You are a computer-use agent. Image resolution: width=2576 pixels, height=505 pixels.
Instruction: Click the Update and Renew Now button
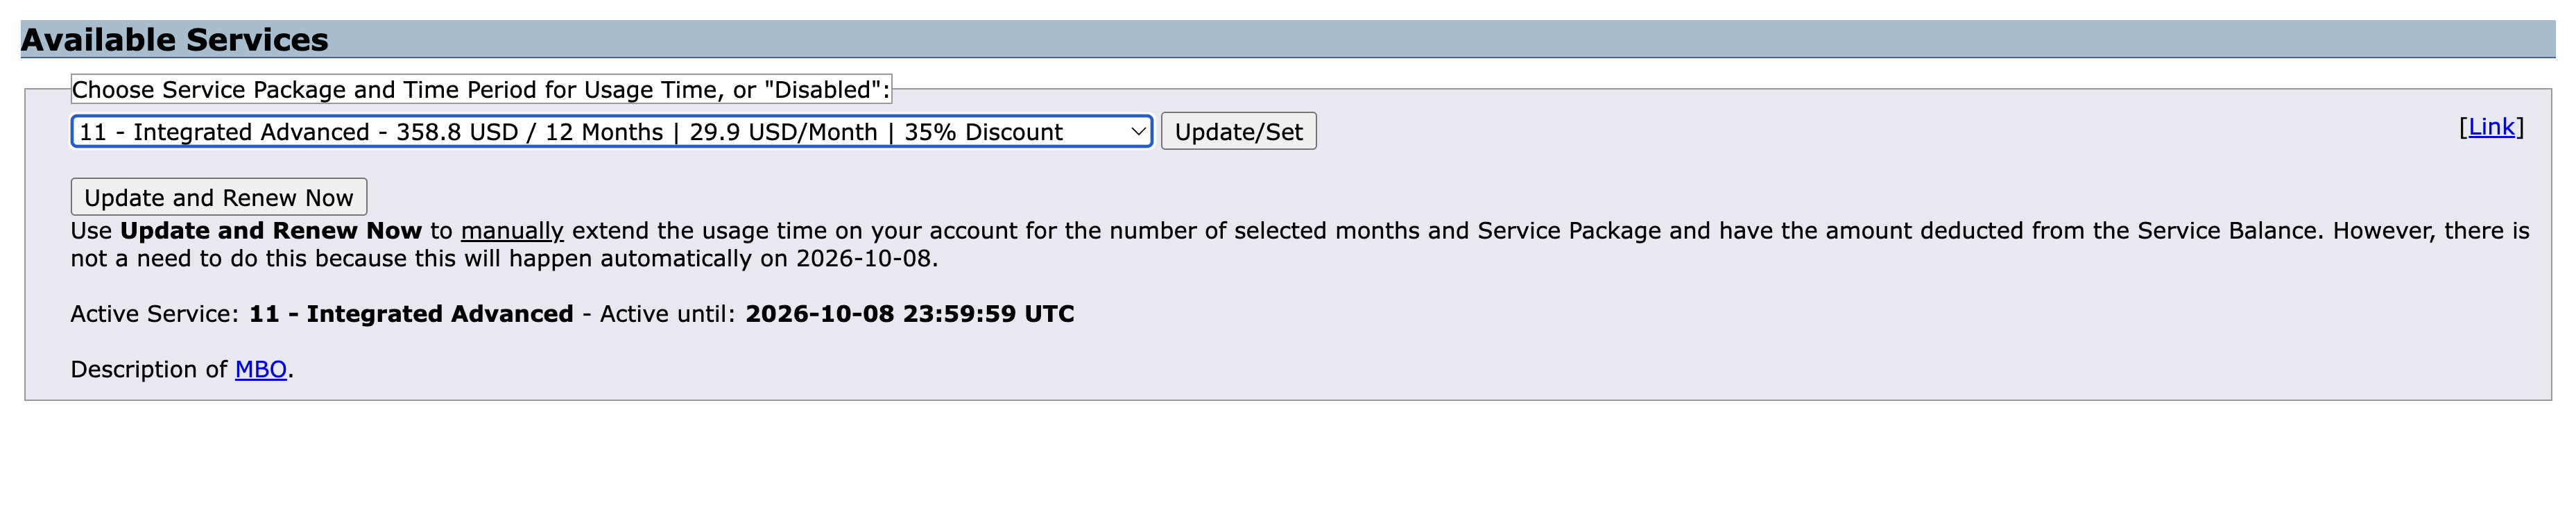(218, 197)
